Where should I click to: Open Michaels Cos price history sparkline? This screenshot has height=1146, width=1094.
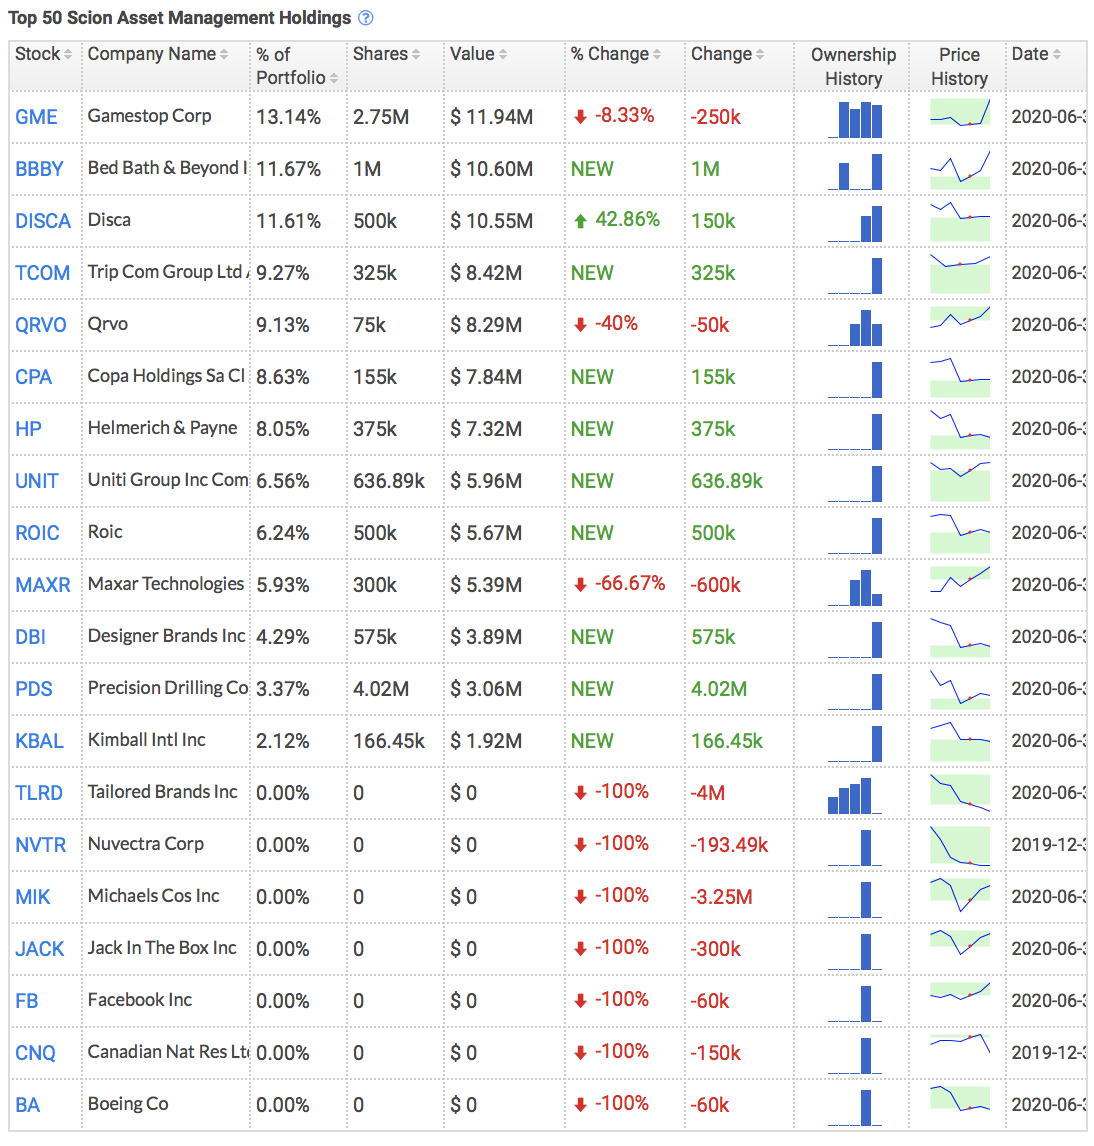[959, 896]
